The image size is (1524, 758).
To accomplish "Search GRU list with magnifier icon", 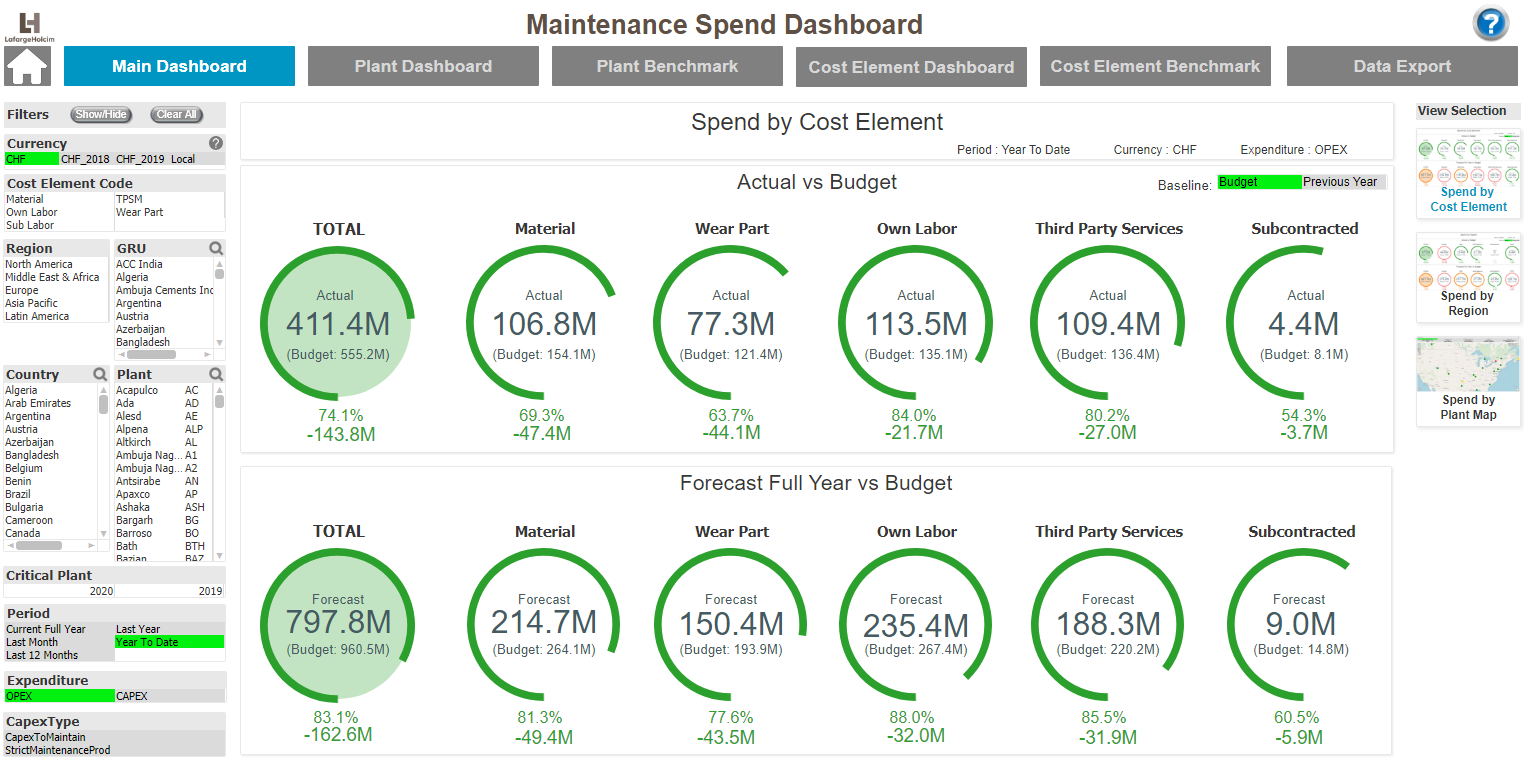I will 216,248.
